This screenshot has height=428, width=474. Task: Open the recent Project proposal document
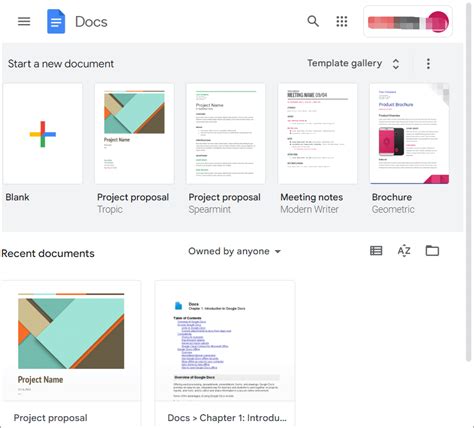(71, 354)
